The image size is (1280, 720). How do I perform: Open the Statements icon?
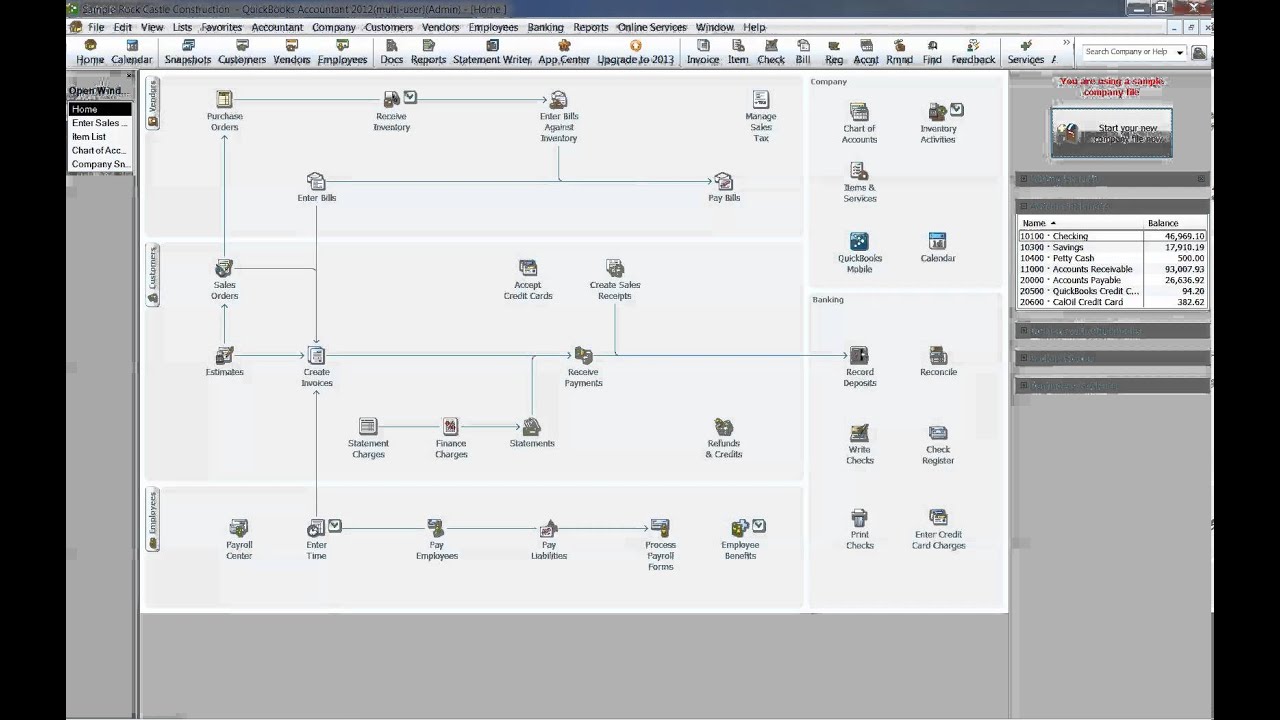tap(531, 426)
